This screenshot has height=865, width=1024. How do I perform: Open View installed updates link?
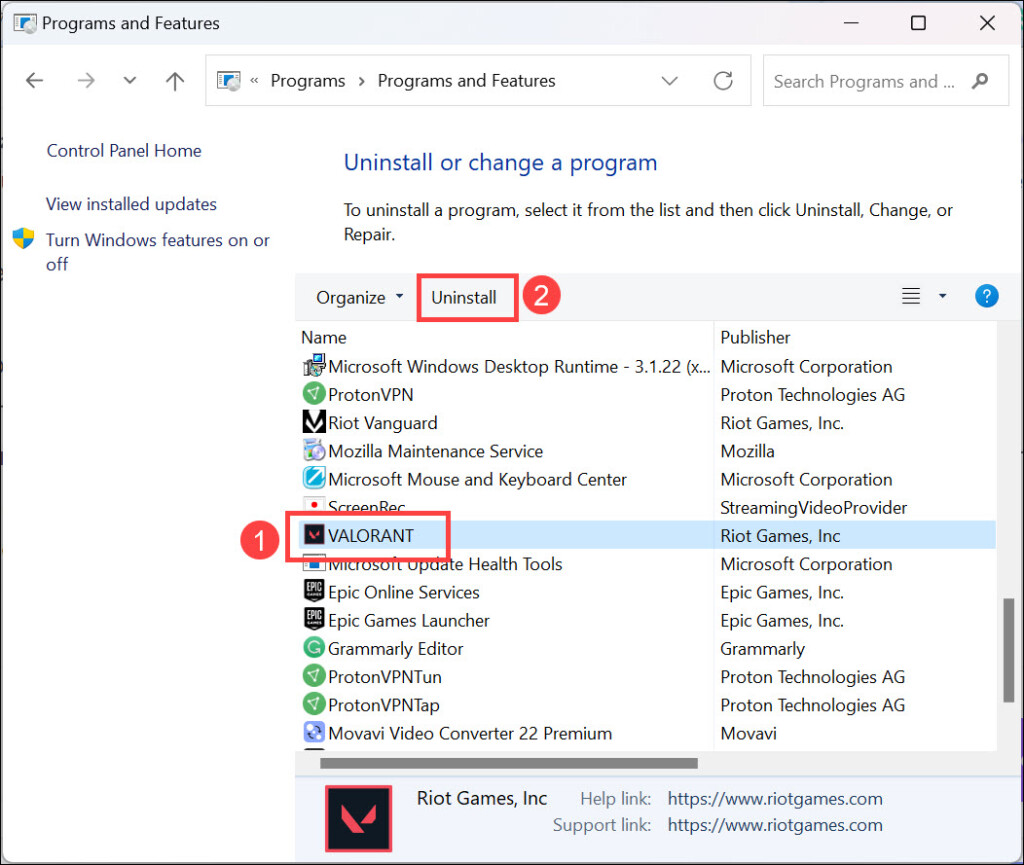[131, 204]
